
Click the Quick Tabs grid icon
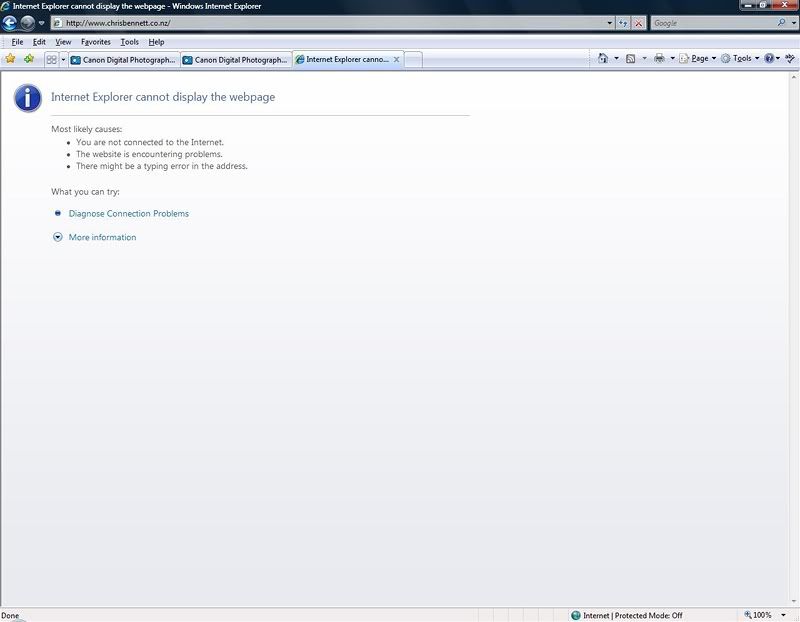51,60
